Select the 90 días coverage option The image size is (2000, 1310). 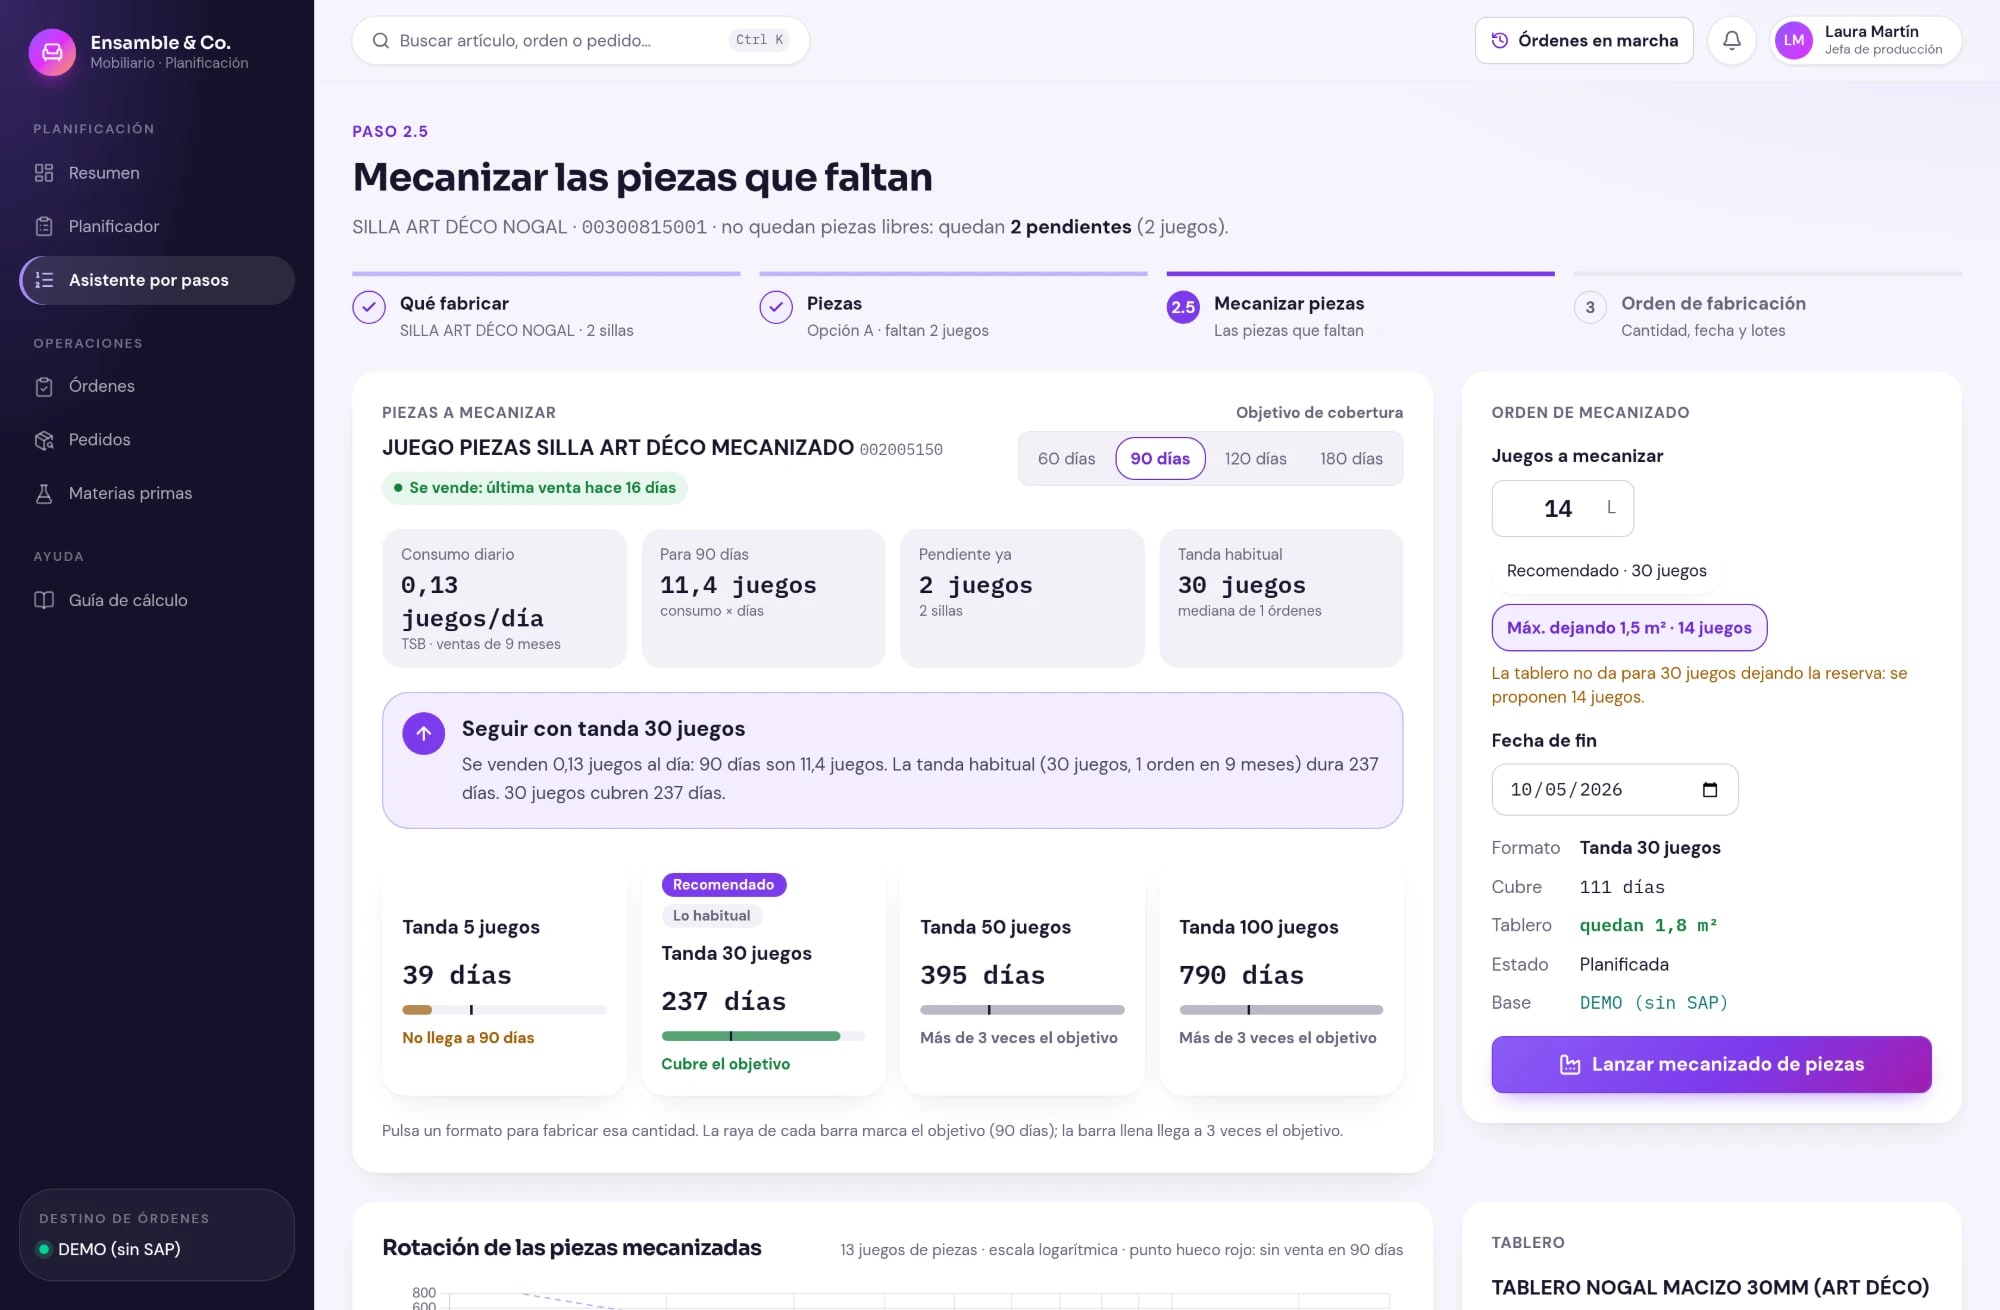(x=1160, y=459)
